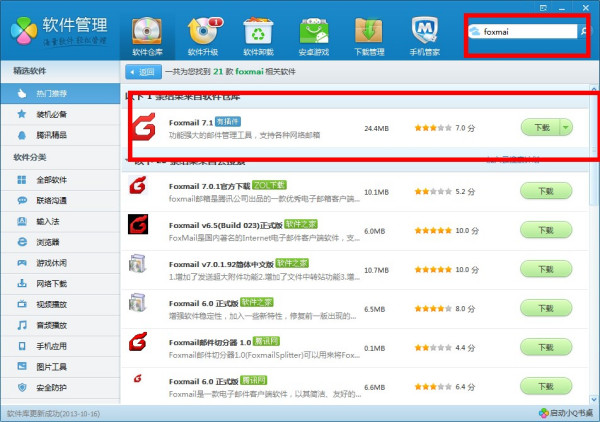Download Foxmail 7.0.1官方下载

coord(546,191)
